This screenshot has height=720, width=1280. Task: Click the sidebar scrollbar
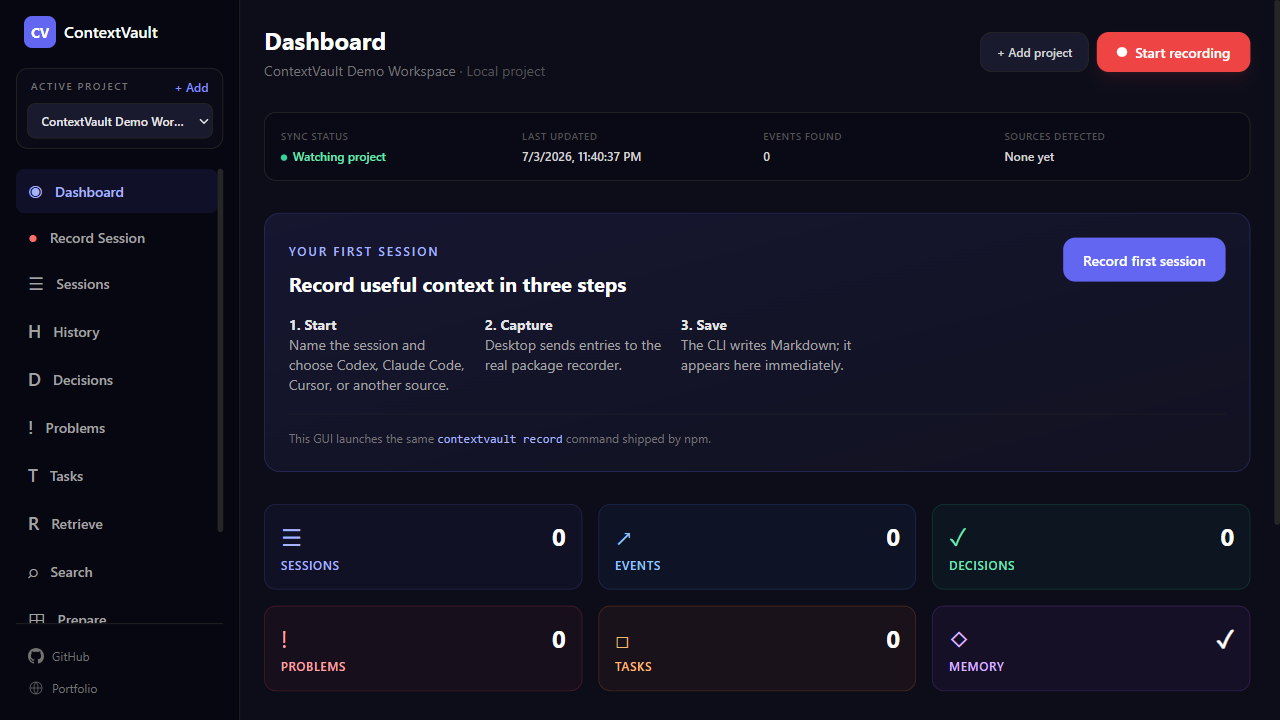pyautogui.click(x=220, y=350)
